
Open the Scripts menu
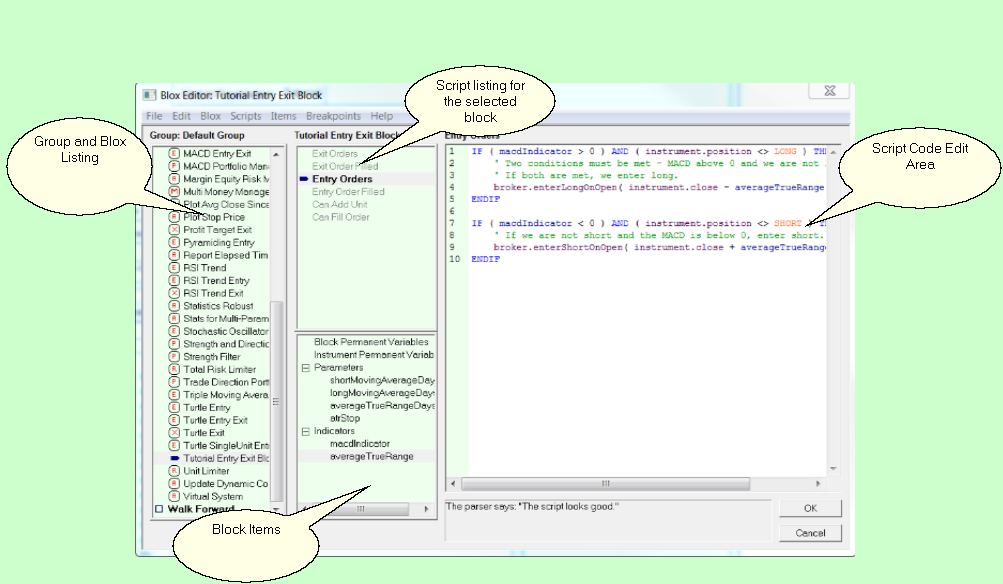[x=246, y=116]
